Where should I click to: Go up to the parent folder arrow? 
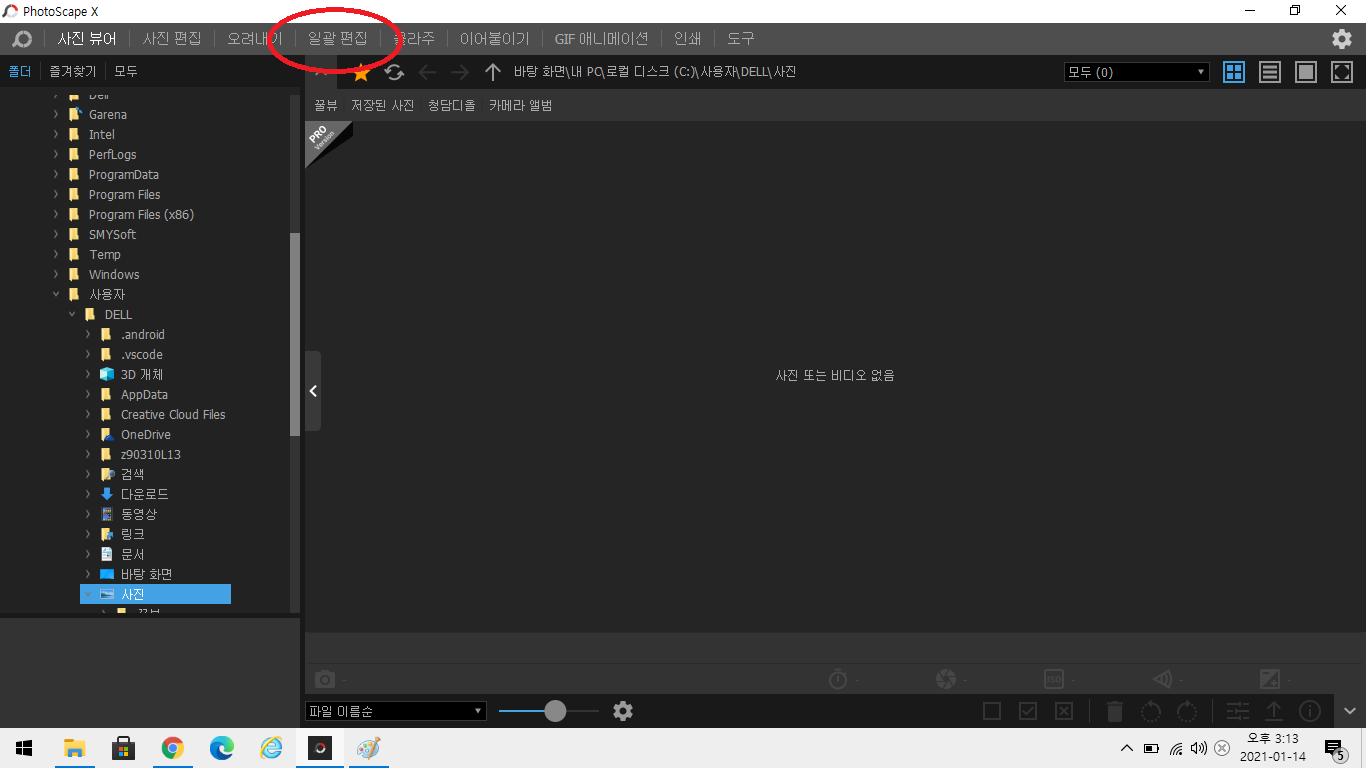click(x=492, y=72)
